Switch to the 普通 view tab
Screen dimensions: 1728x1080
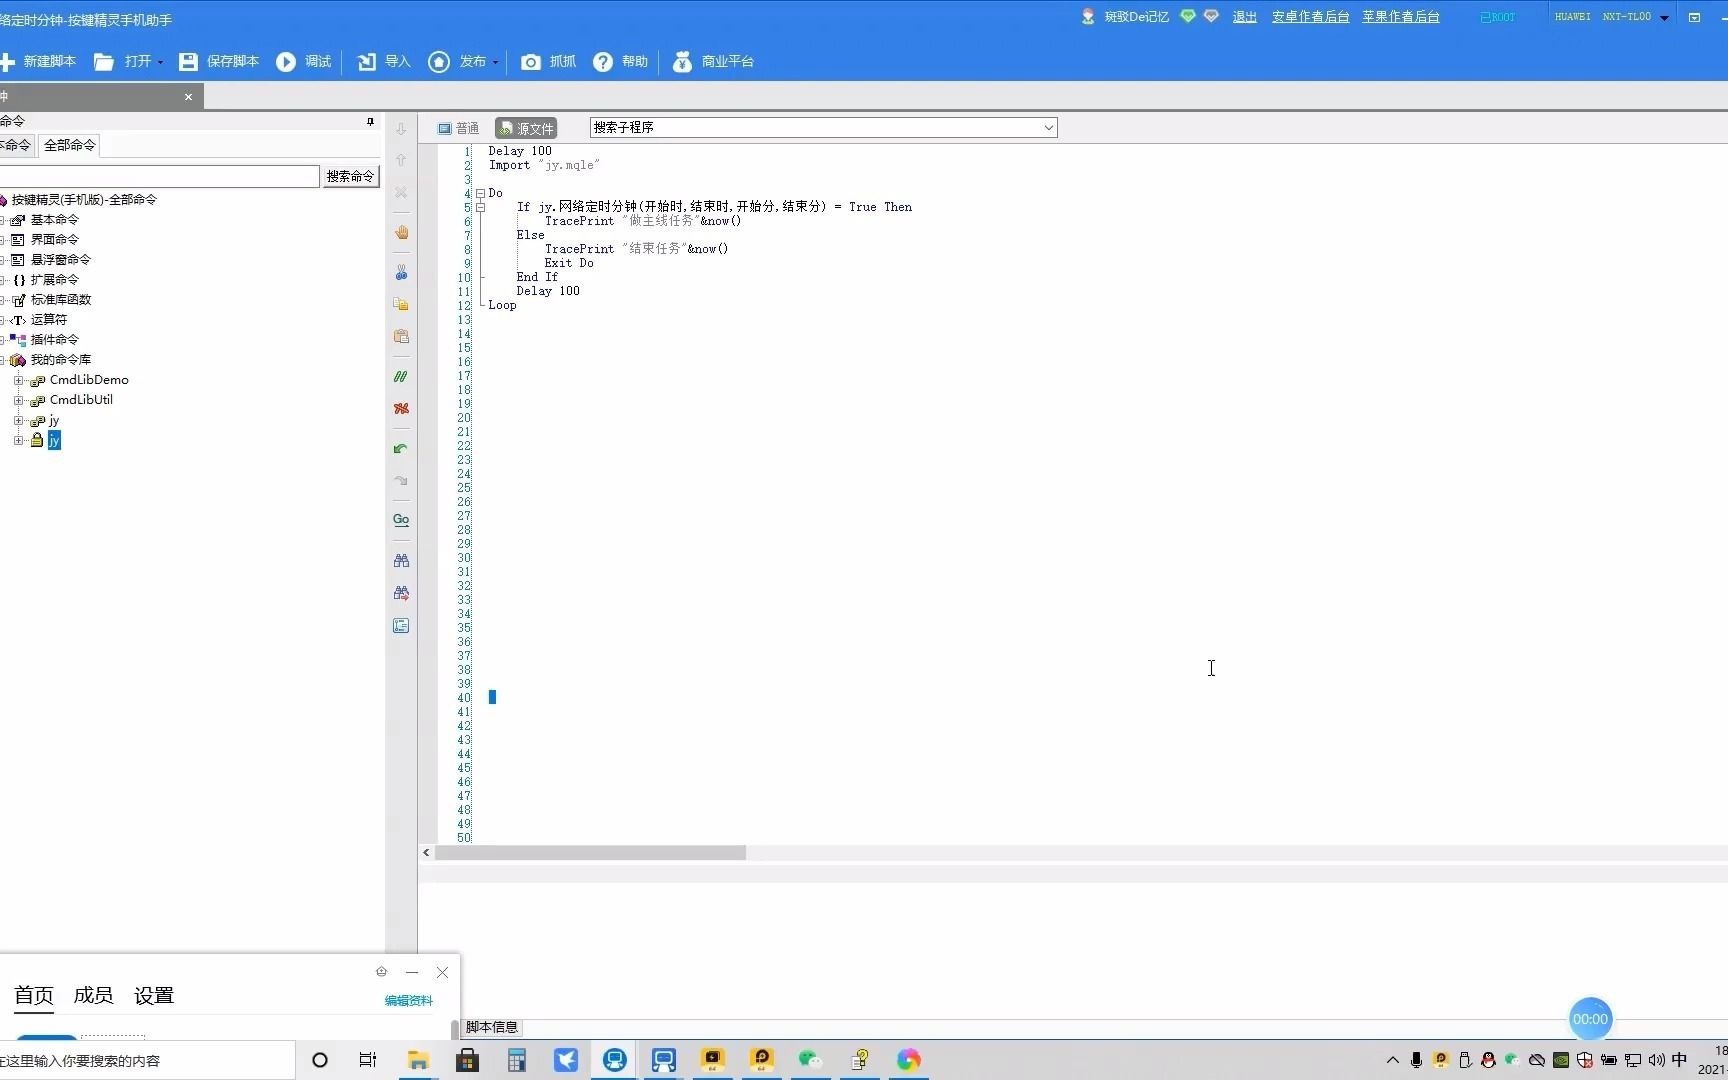tap(458, 128)
